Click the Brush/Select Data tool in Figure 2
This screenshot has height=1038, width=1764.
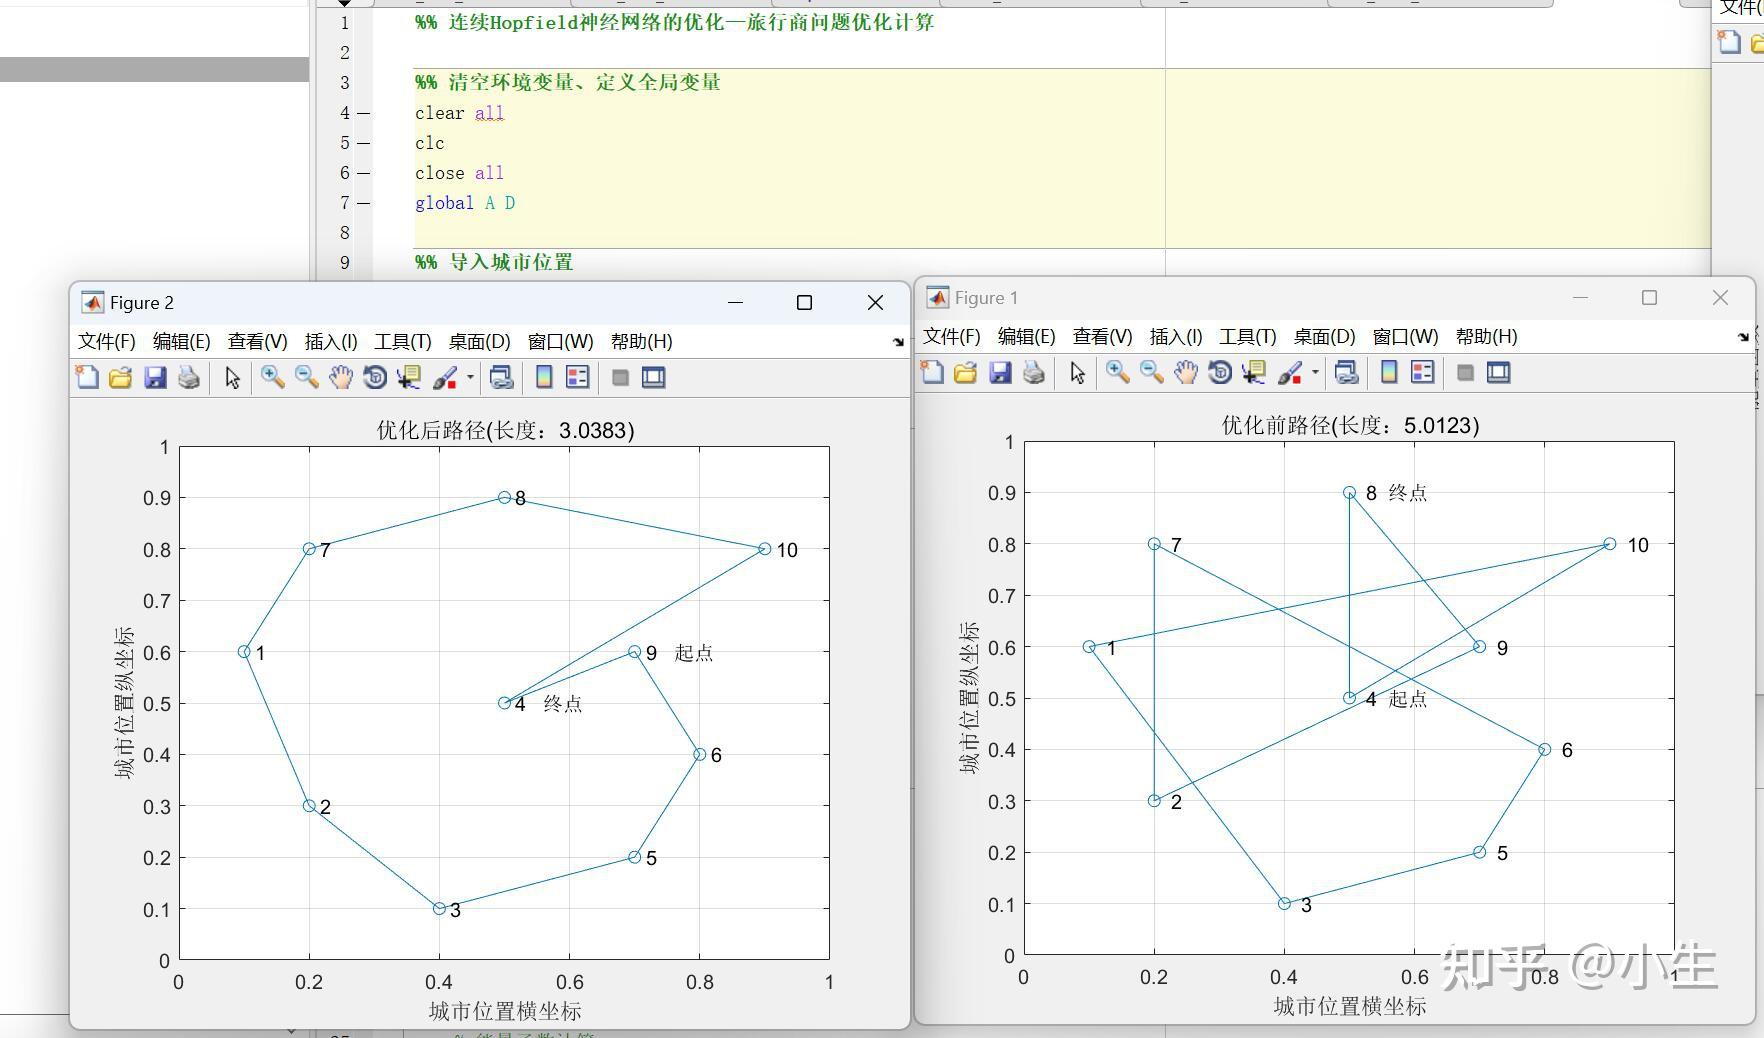[x=443, y=377]
